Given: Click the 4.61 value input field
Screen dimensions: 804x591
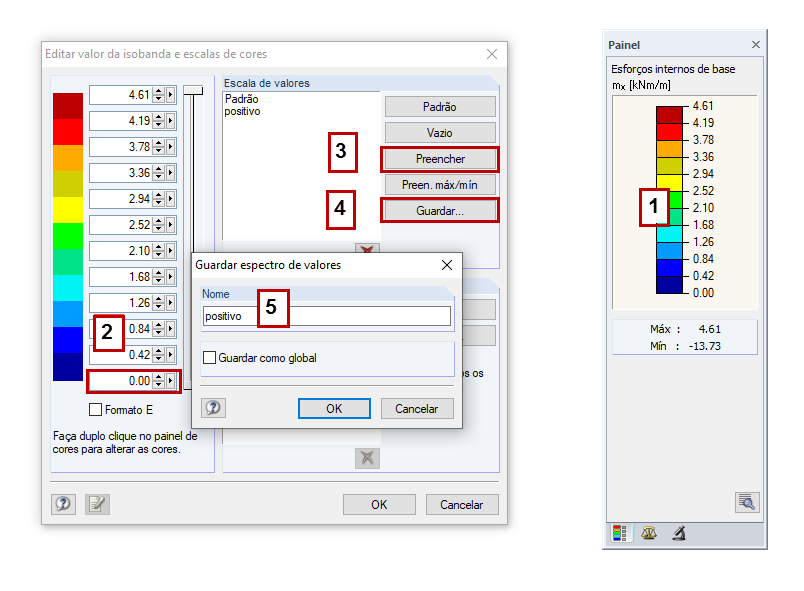Looking at the screenshot, I should [121, 95].
